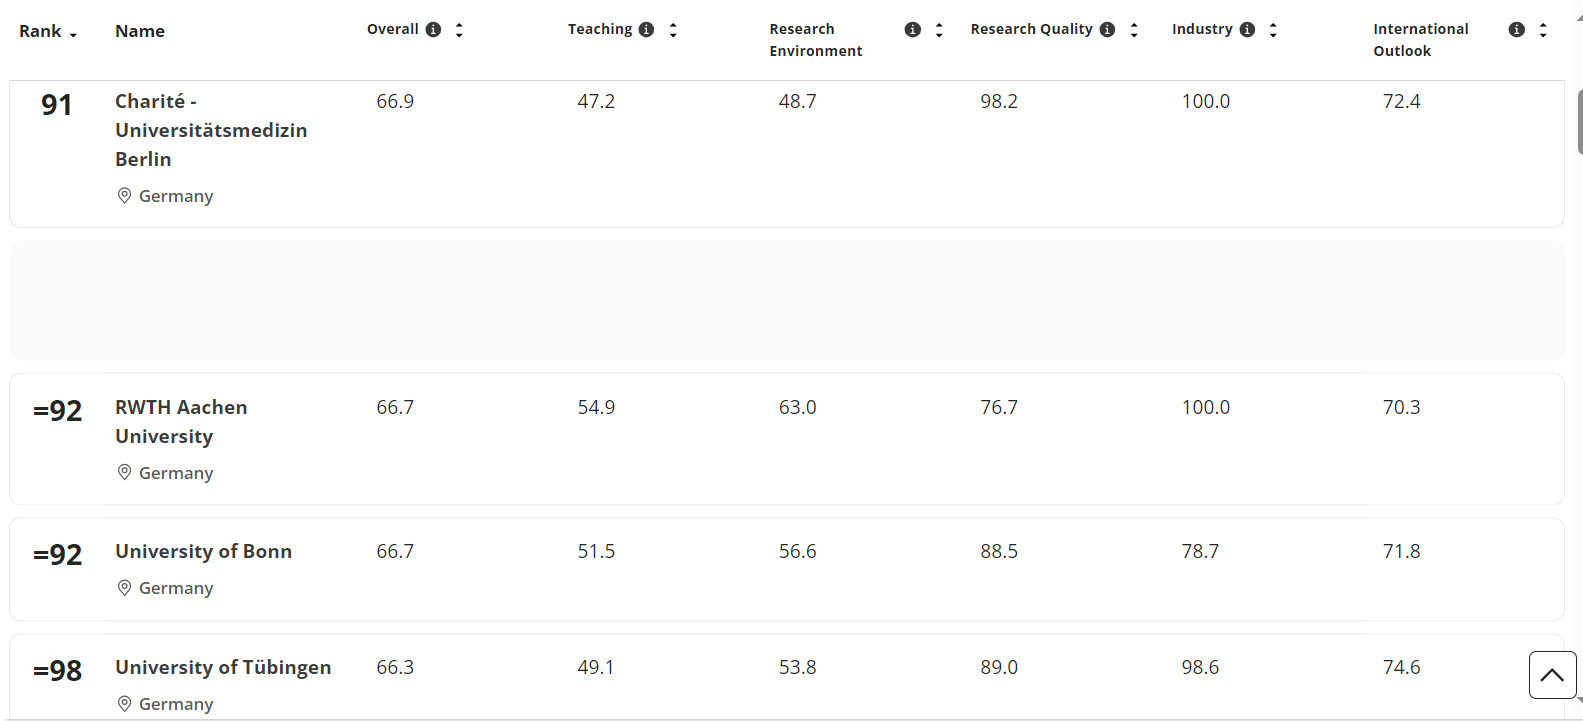Click the Overall column info icon
This screenshot has width=1583, height=721.
point(433,30)
